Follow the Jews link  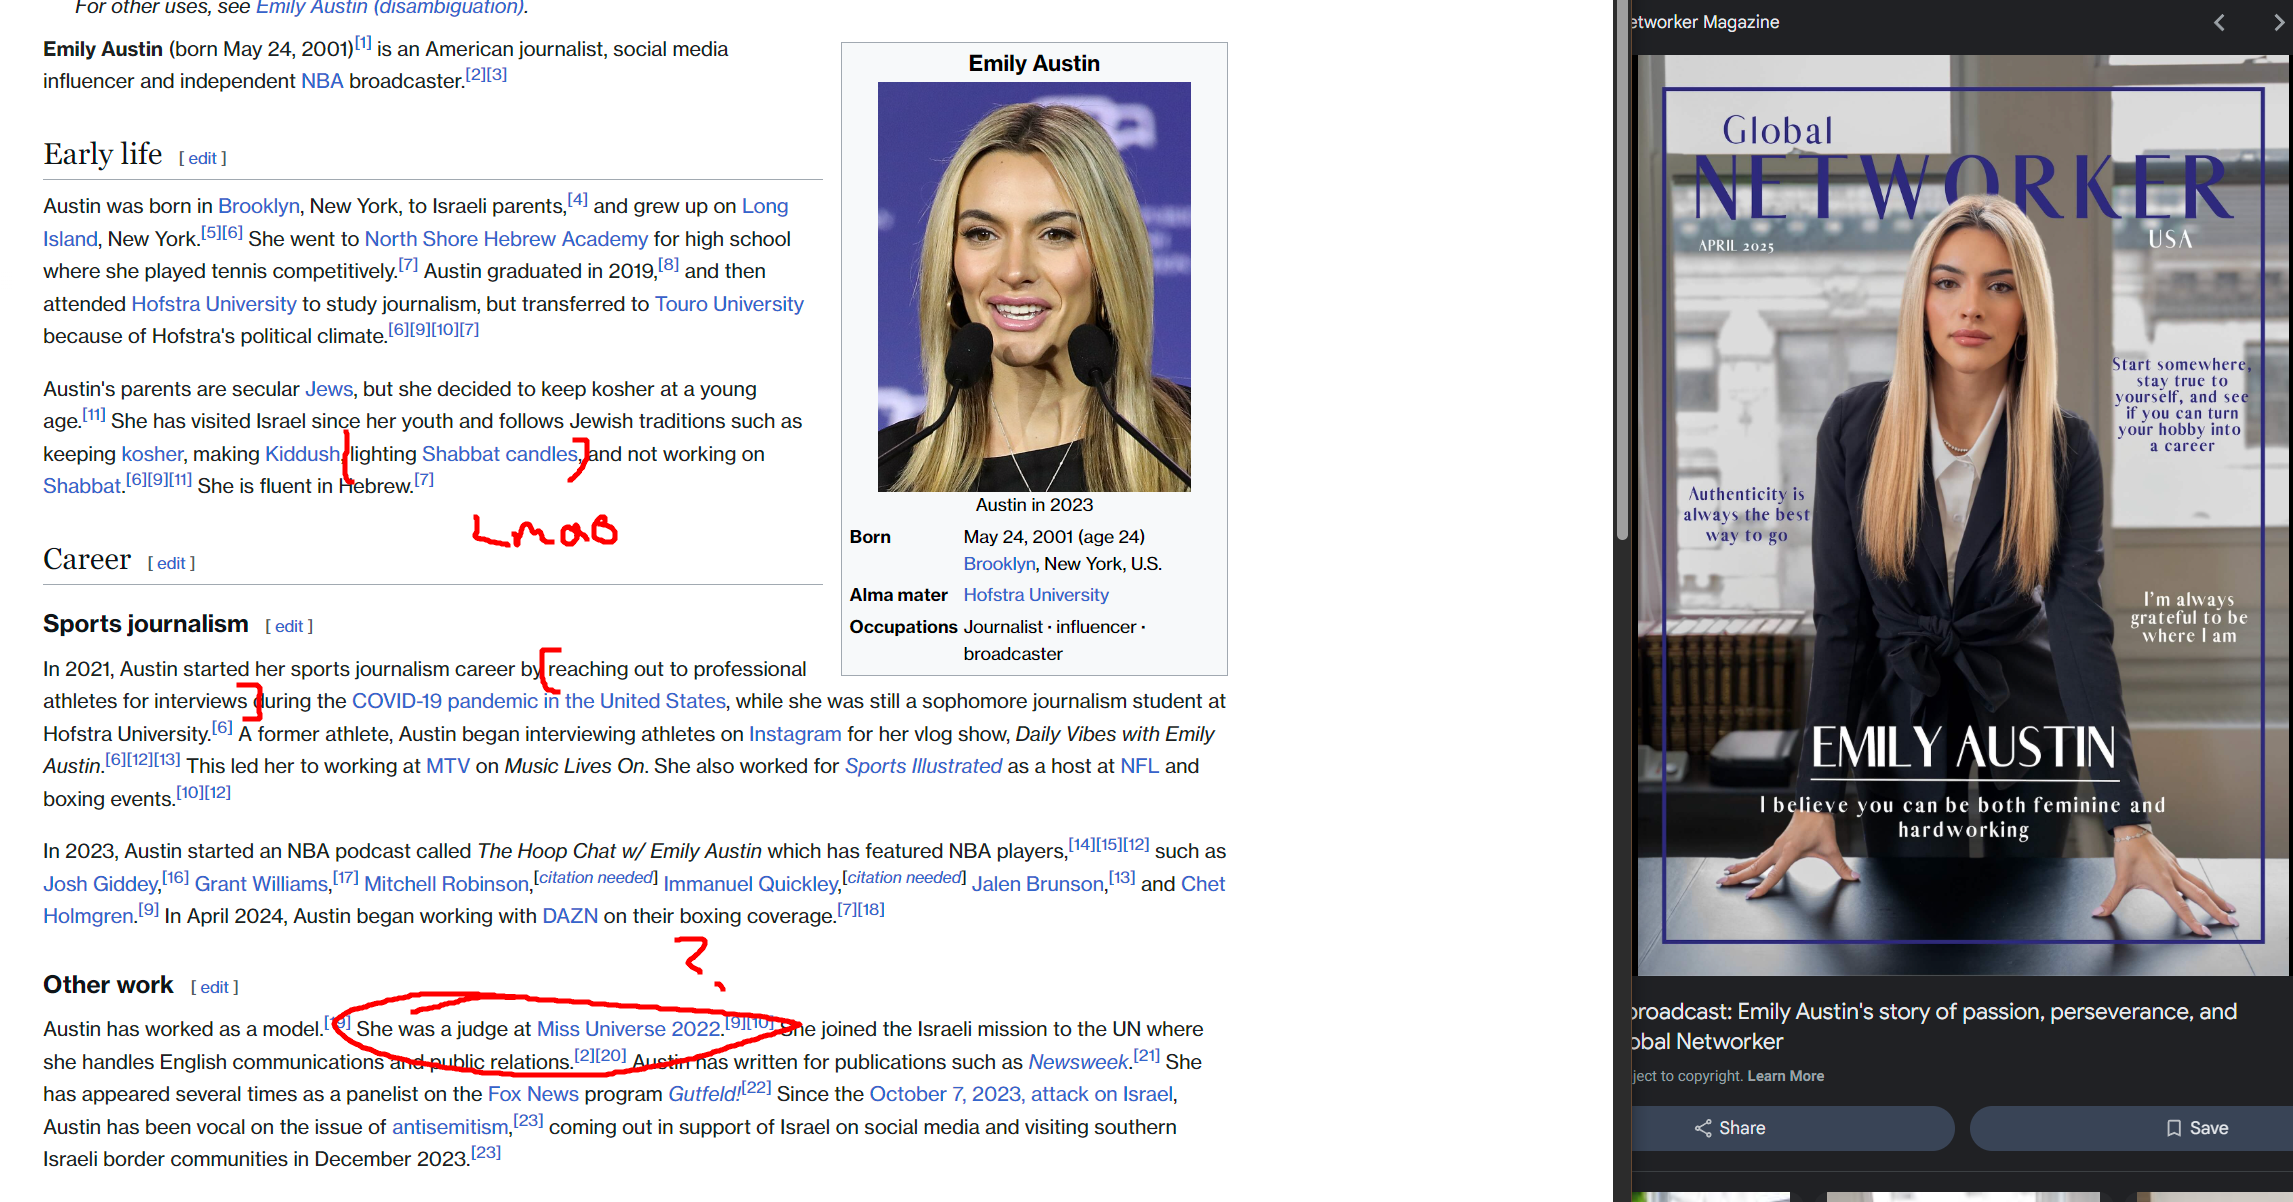pos(329,389)
